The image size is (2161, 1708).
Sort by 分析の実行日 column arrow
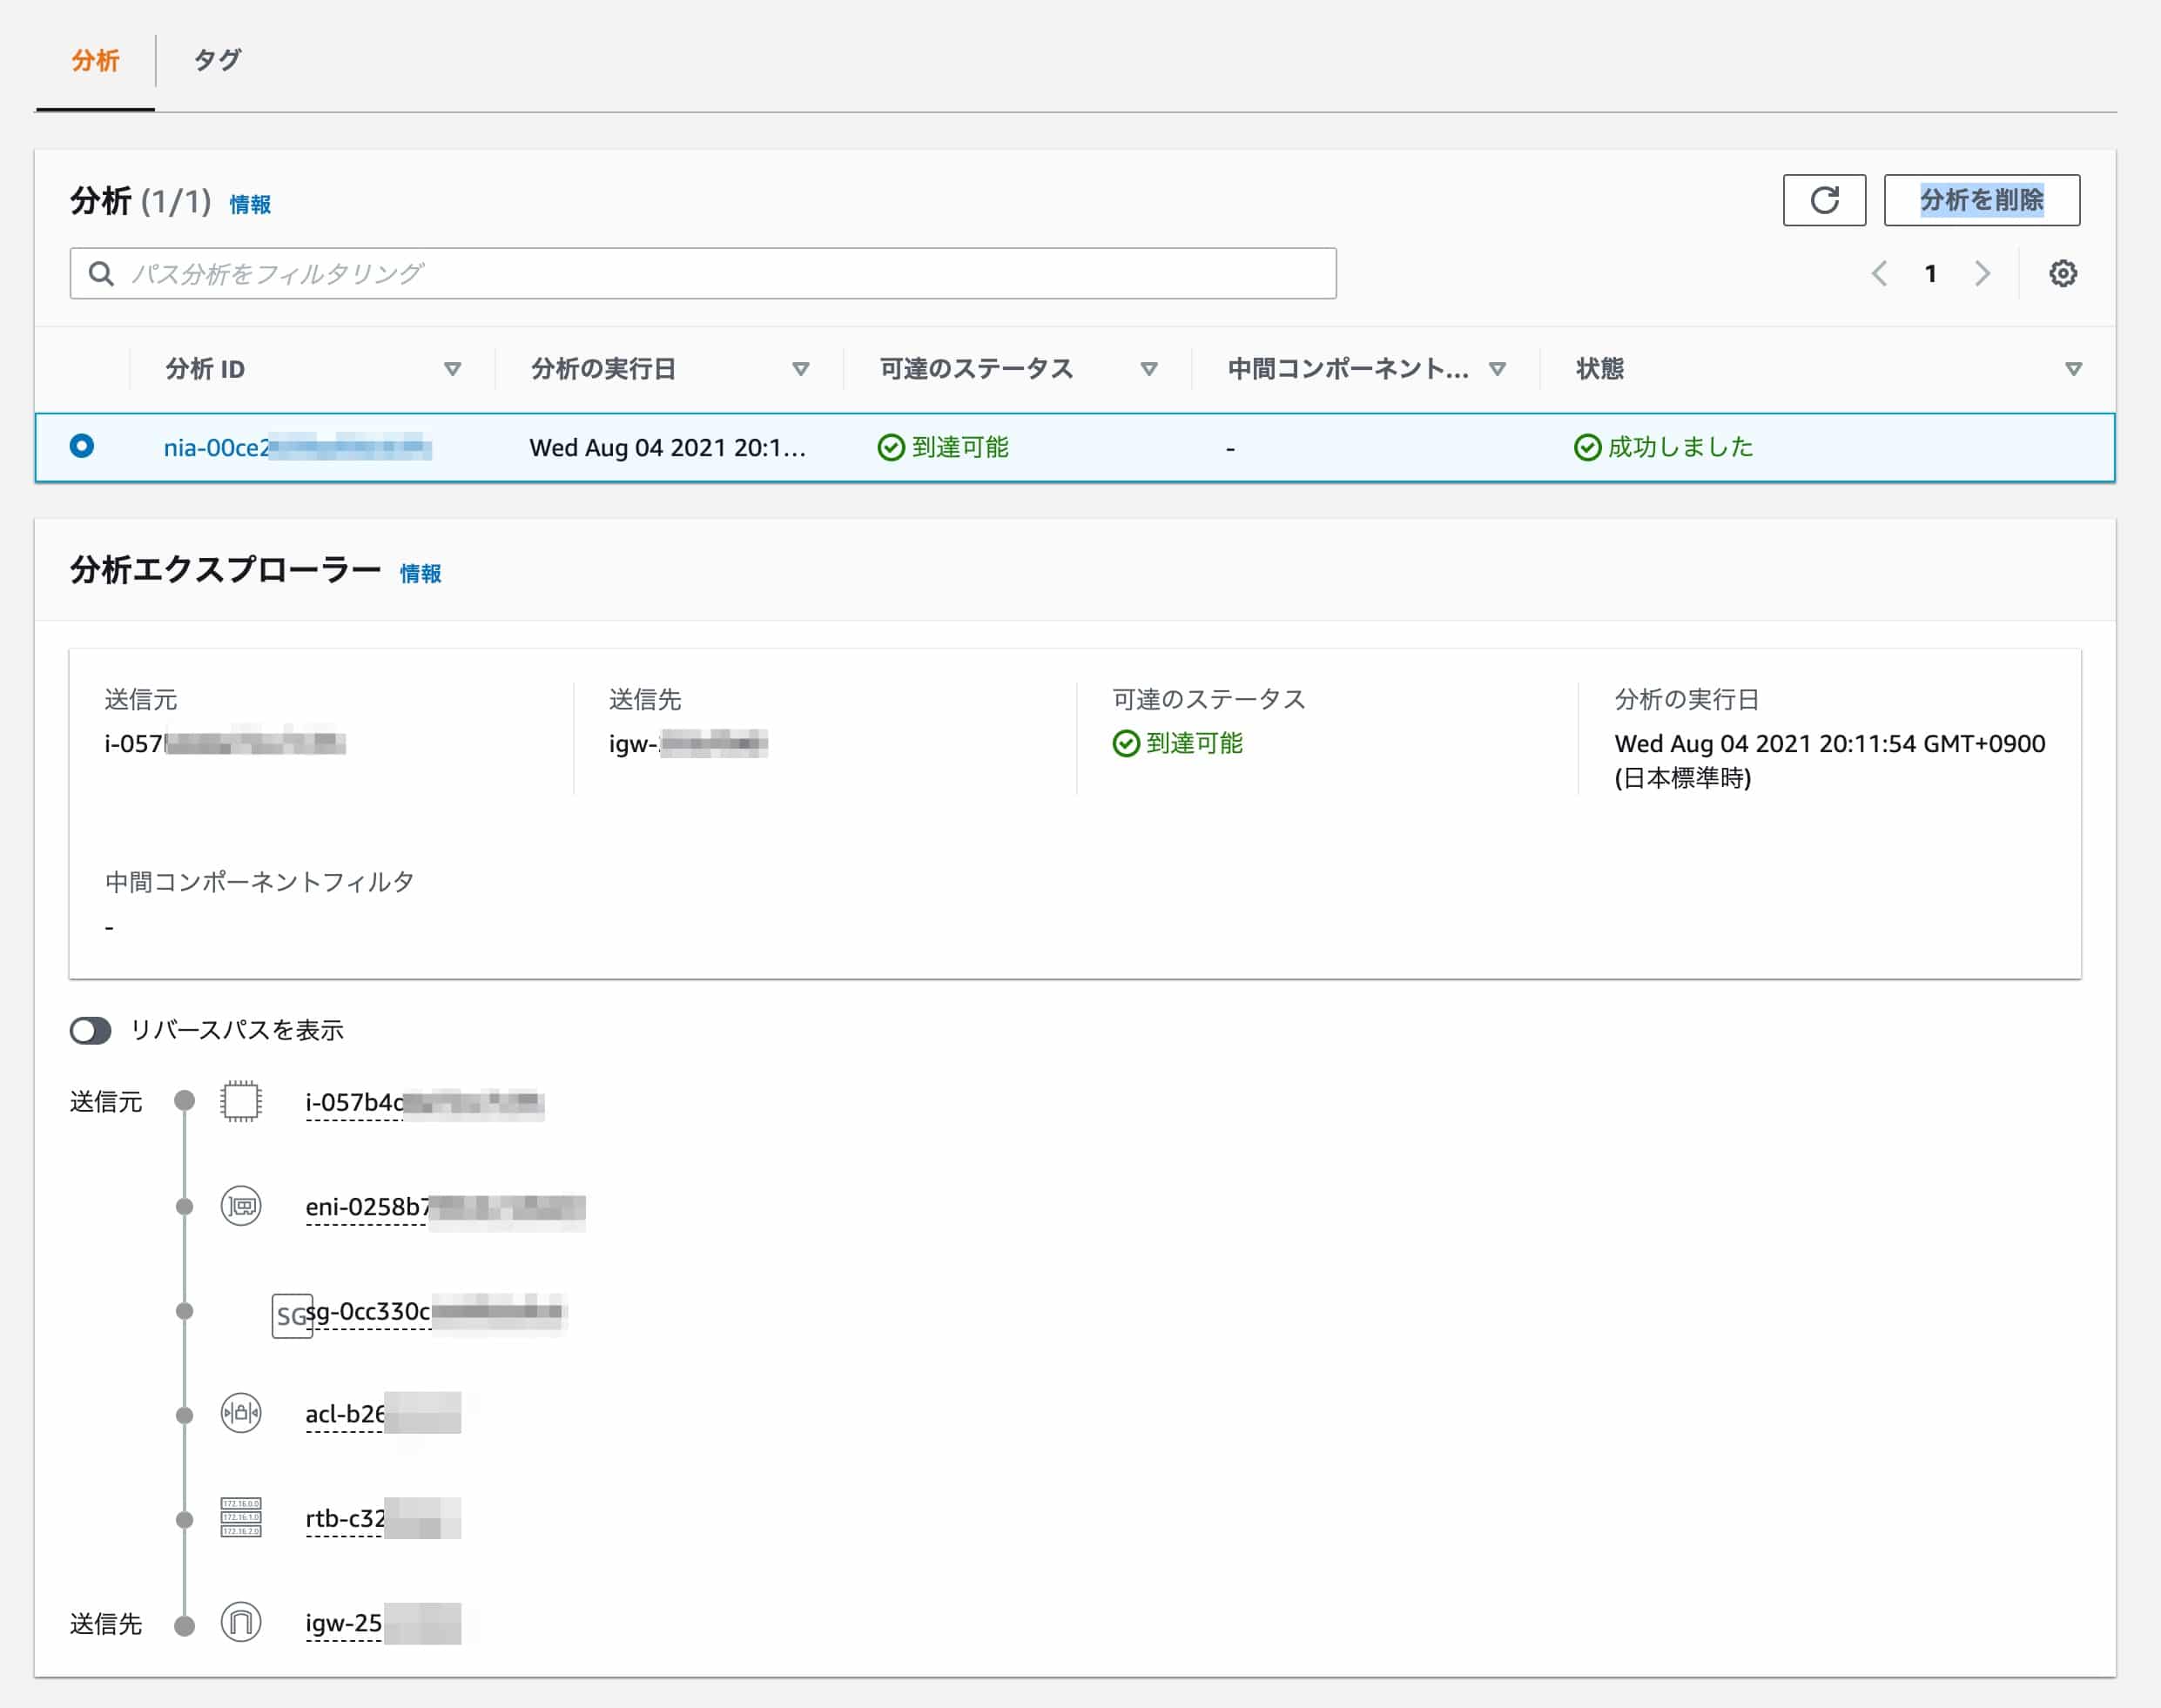point(800,369)
